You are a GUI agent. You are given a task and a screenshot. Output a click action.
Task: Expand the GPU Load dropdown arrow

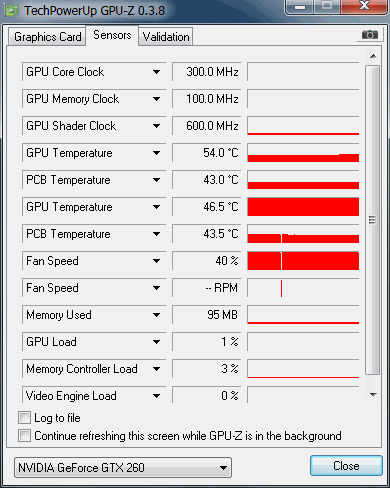[x=156, y=342]
